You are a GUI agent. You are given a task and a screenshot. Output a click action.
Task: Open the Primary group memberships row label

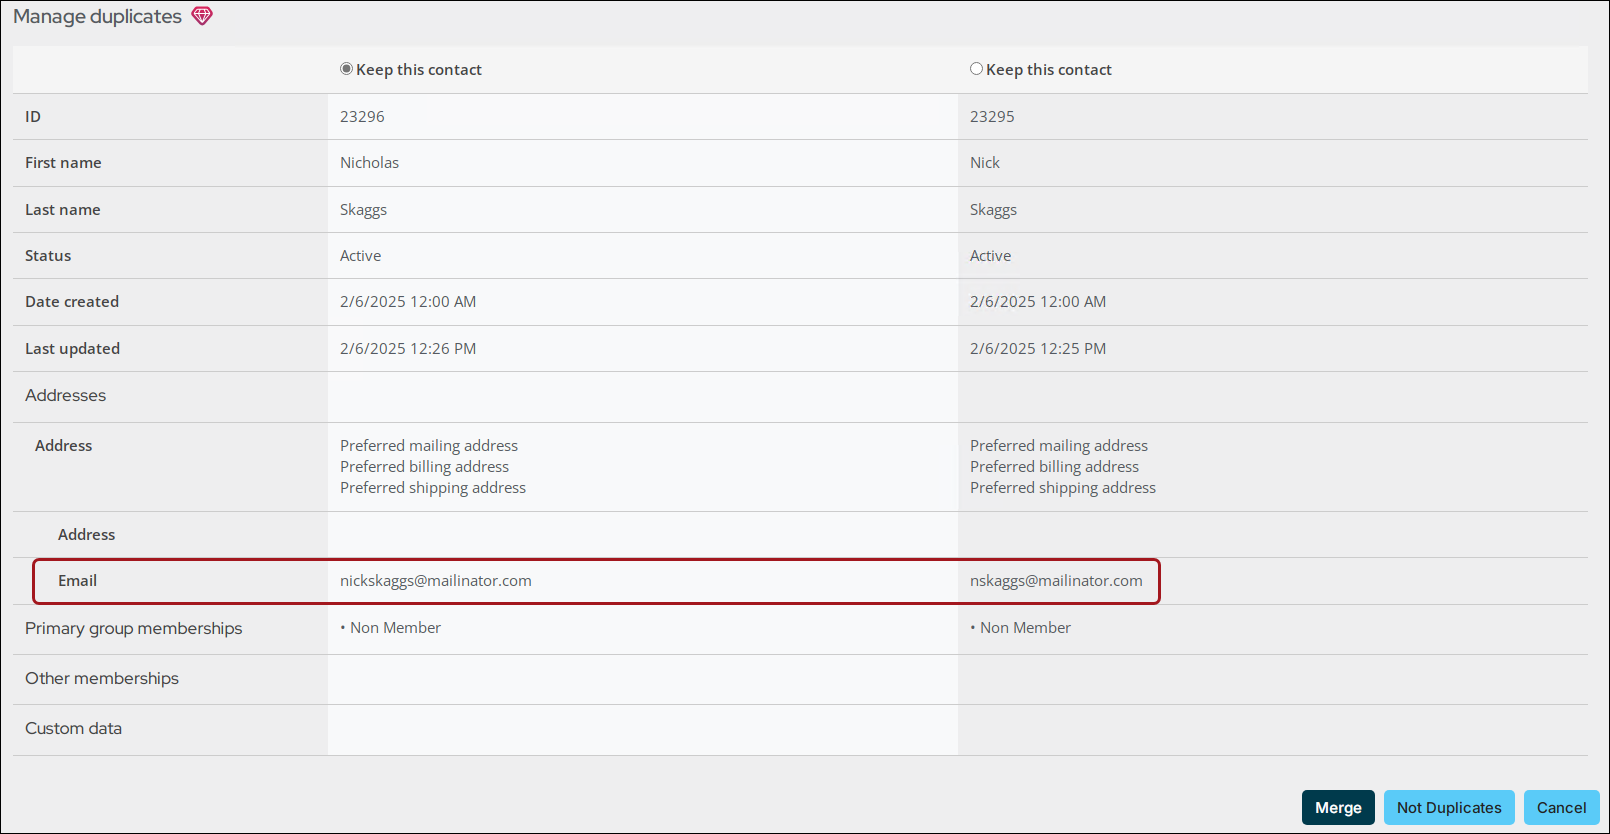click(x=134, y=629)
